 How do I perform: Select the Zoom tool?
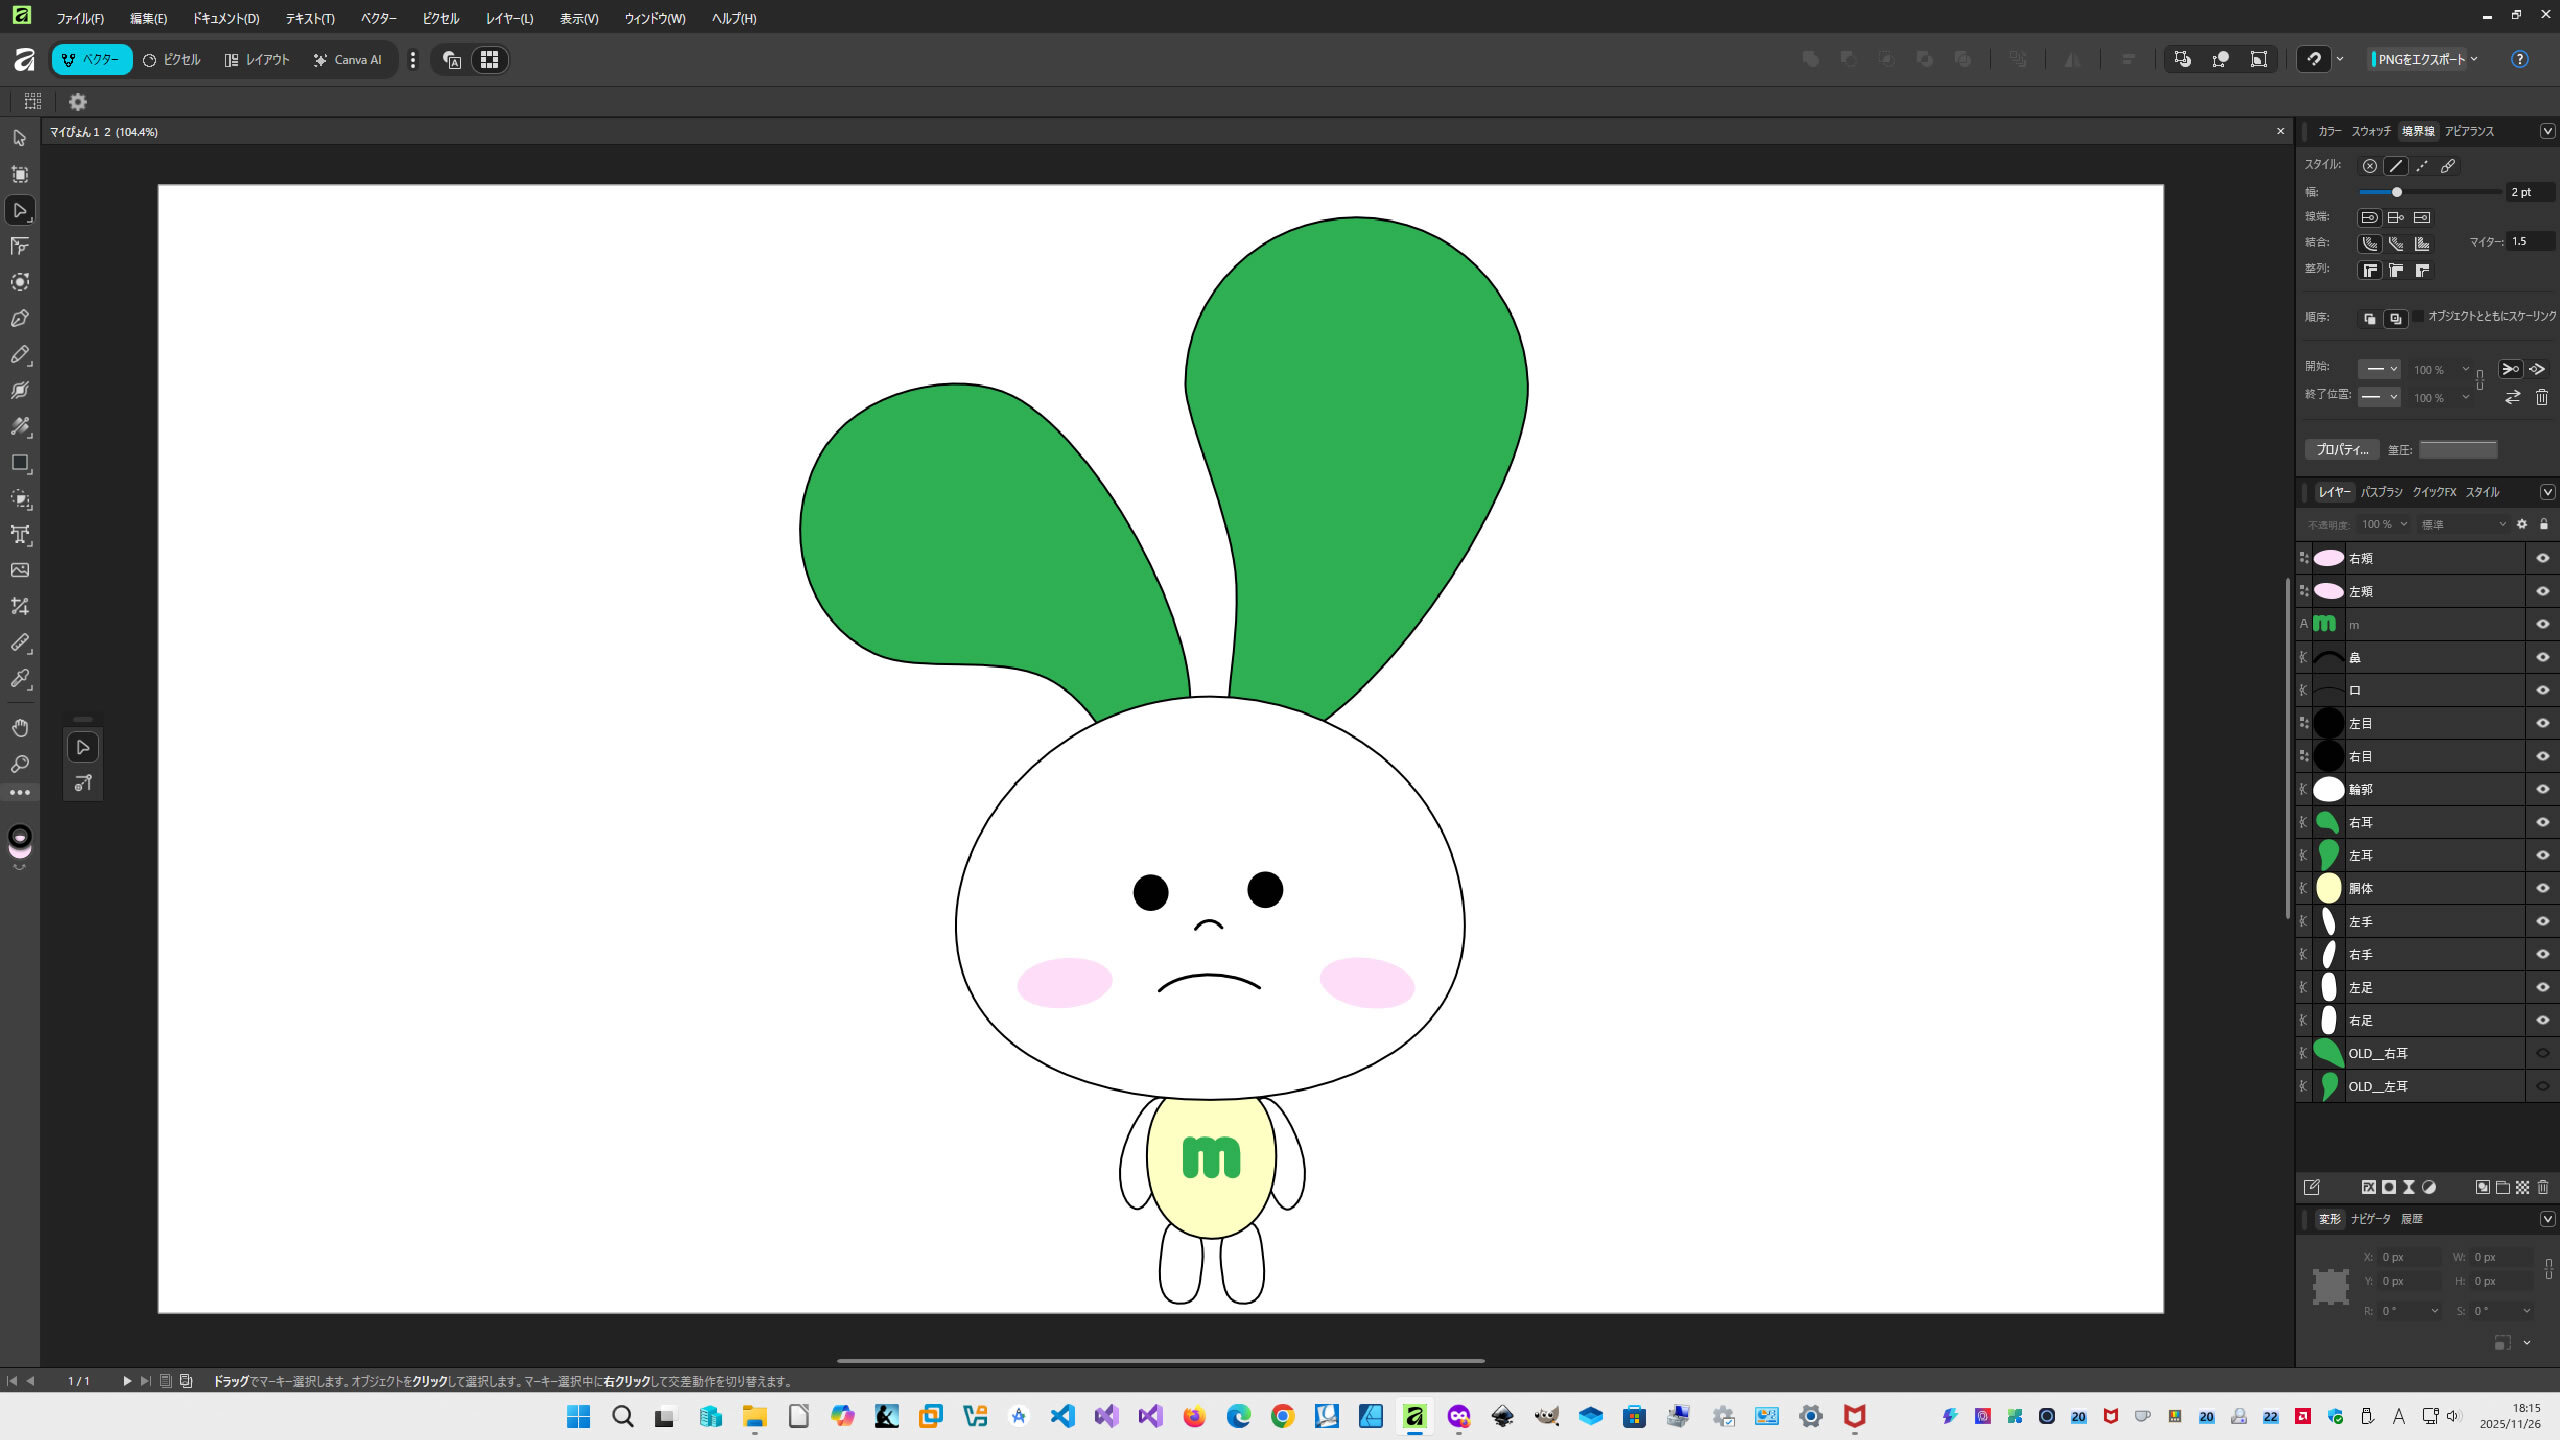coord(20,764)
